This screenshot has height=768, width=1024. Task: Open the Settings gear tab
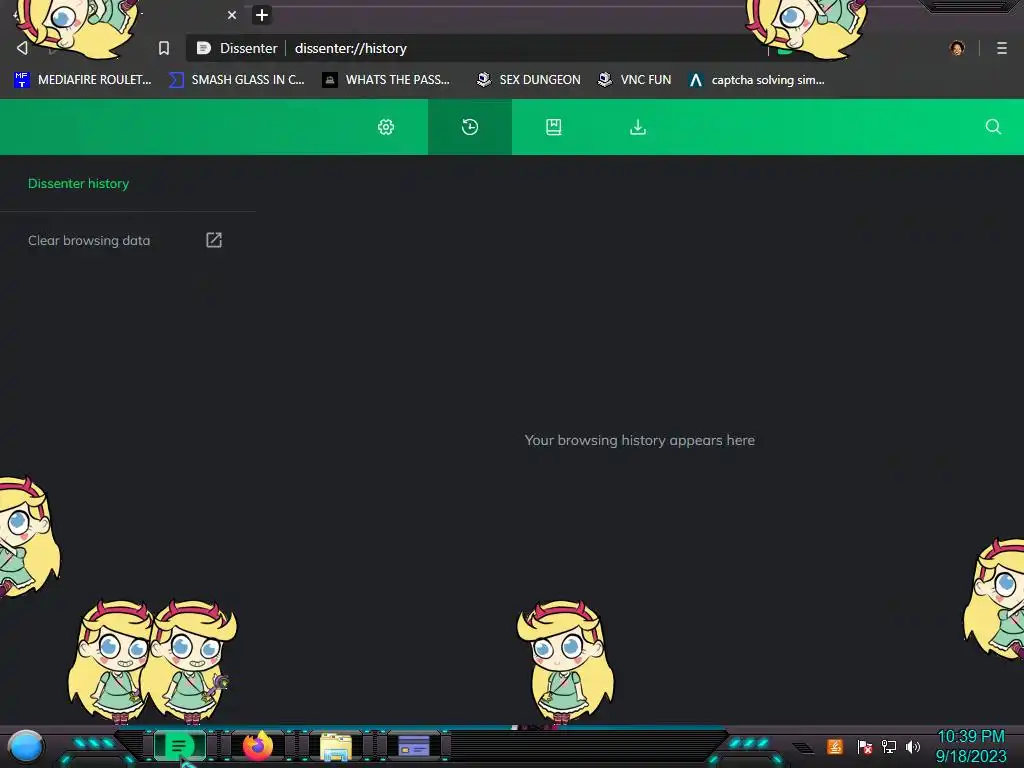(386, 127)
